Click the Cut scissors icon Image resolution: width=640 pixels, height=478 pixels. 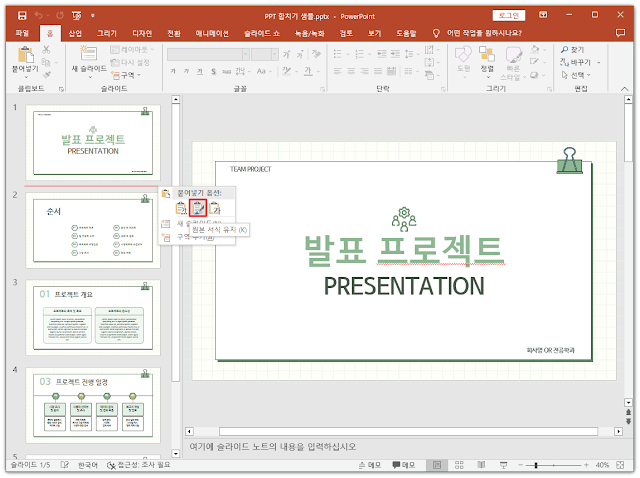pyautogui.click(x=46, y=50)
